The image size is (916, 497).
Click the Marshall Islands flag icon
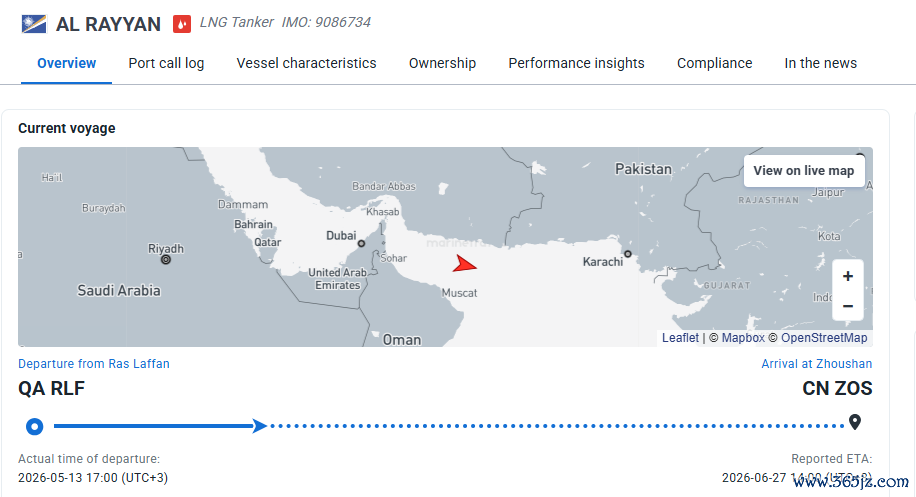point(34,24)
